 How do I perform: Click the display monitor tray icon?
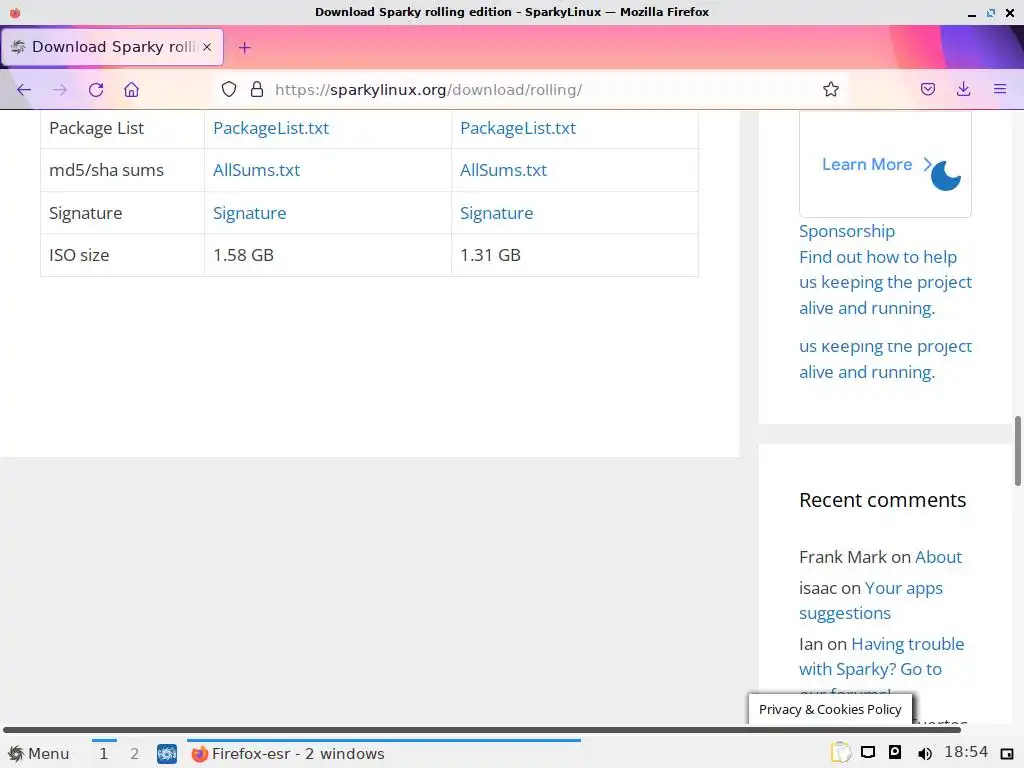tap(868, 752)
